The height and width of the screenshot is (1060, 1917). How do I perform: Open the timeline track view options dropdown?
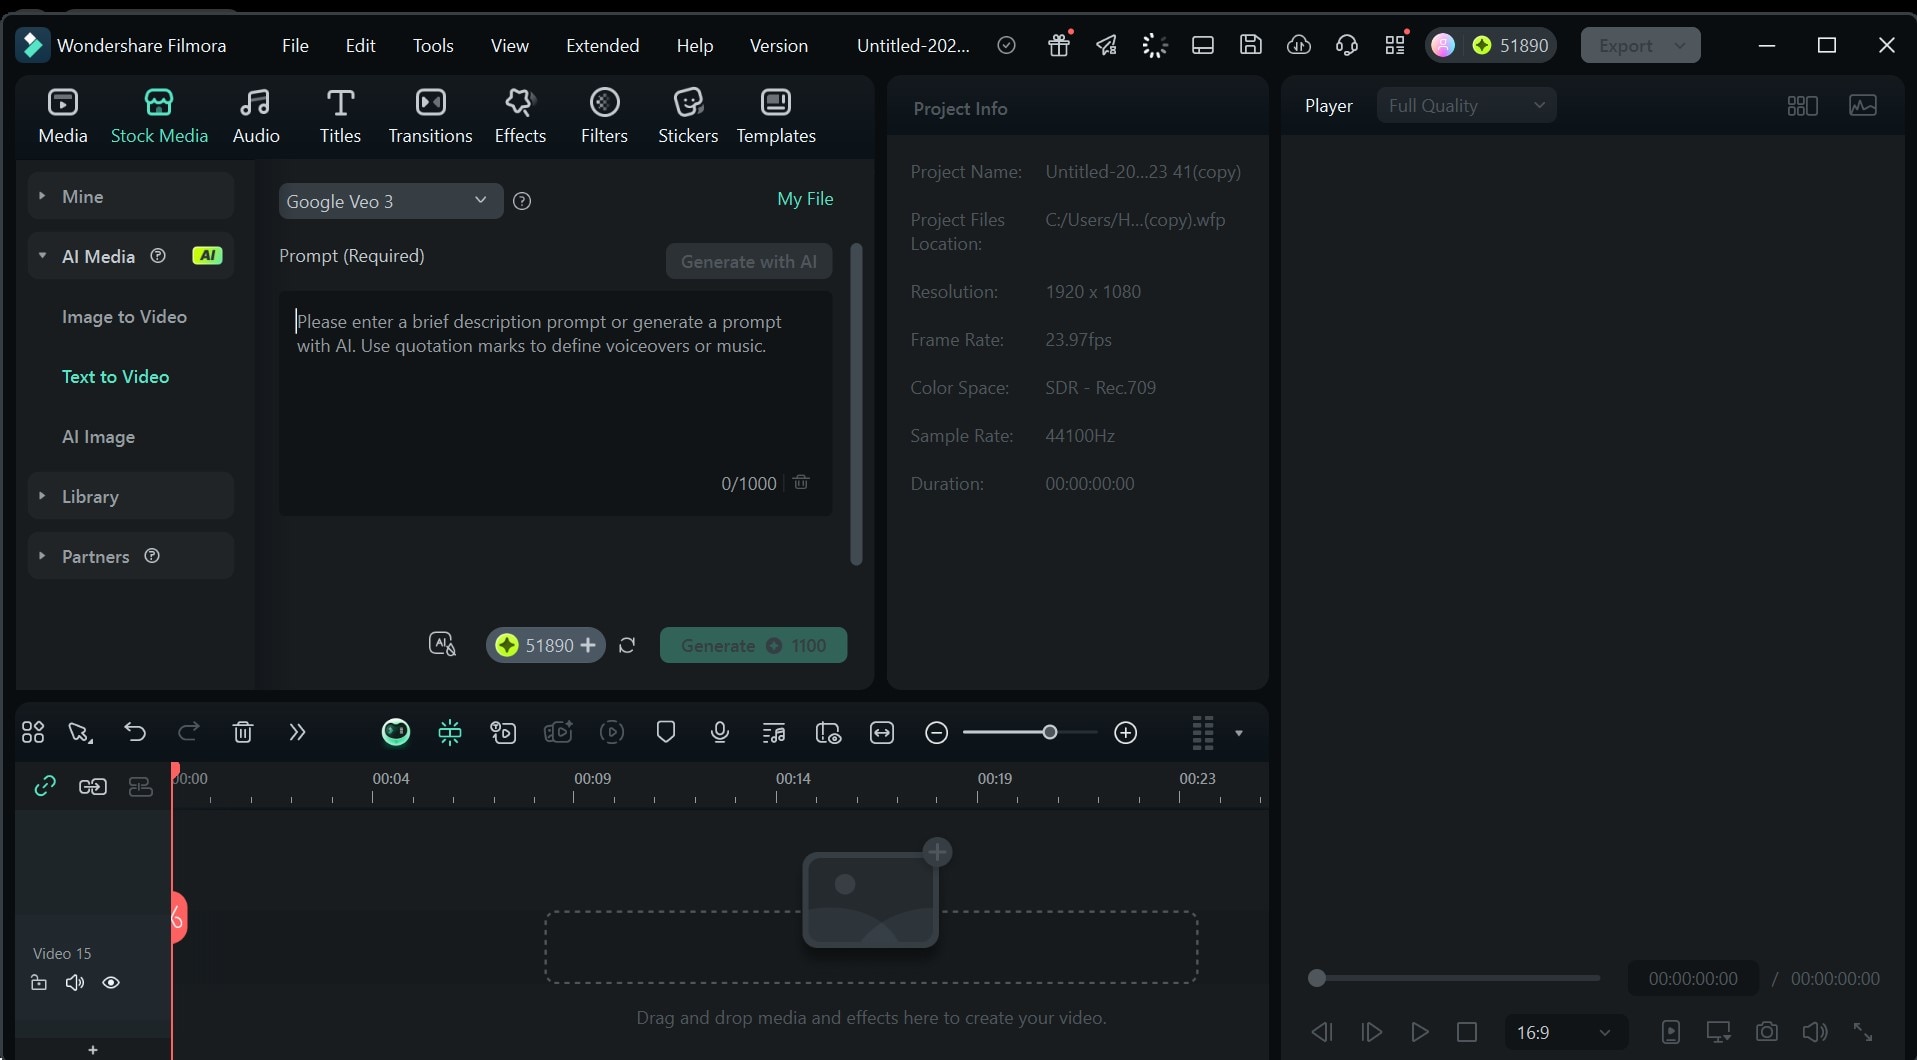coord(1239,733)
